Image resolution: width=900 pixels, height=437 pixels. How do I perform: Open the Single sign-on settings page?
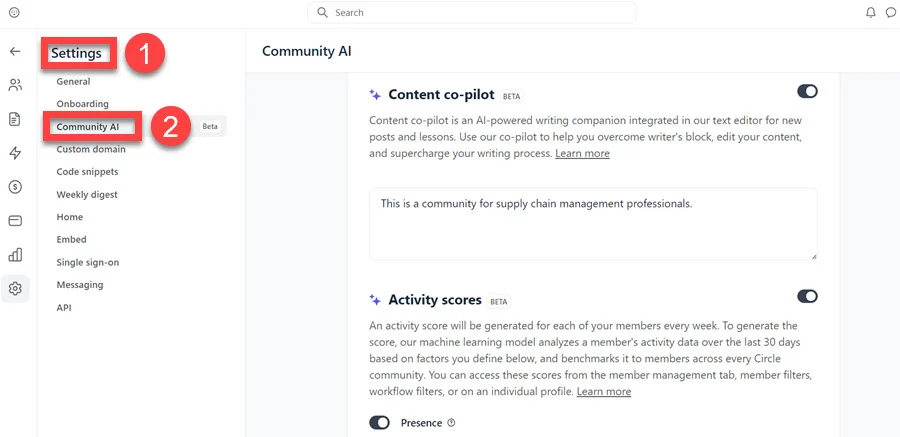pos(87,263)
